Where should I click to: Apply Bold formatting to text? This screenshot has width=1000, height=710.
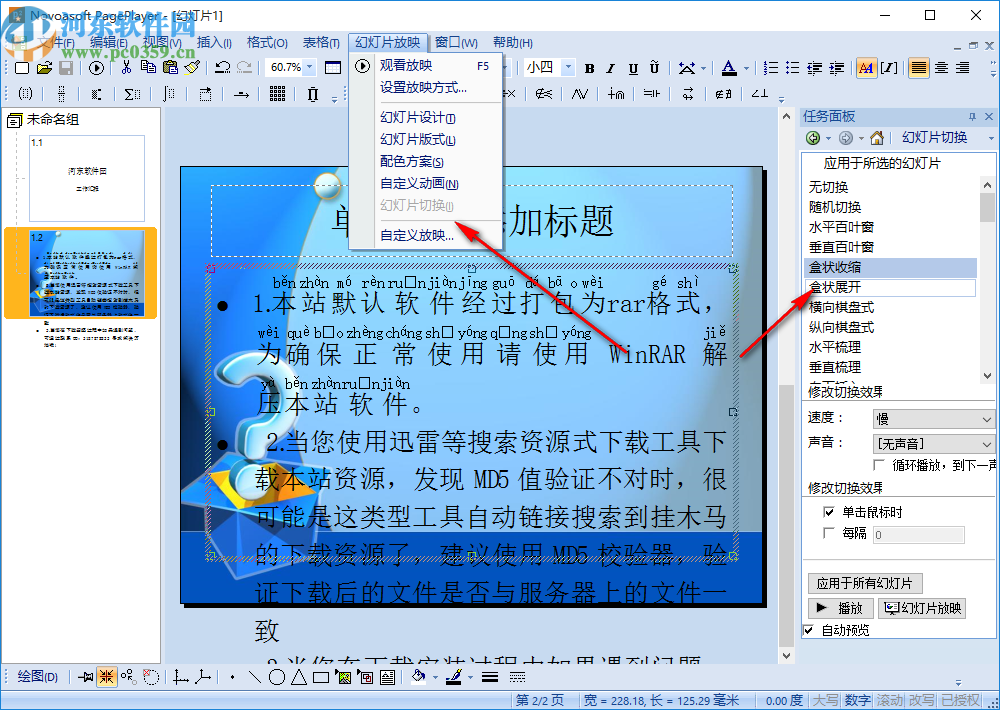click(x=589, y=68)
